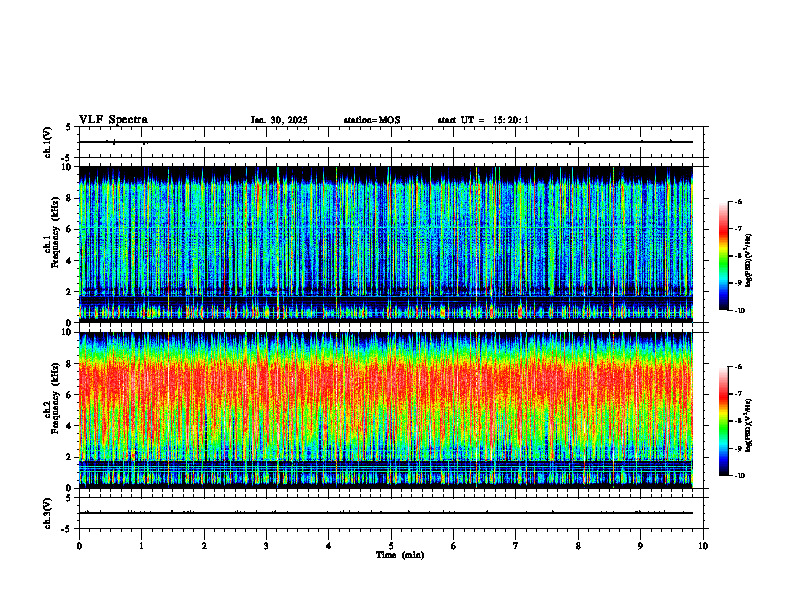This screenshot has width=792, height=612.
Task: Click the "ch.3(V)" waveform axis label
Action: [47, 513]
